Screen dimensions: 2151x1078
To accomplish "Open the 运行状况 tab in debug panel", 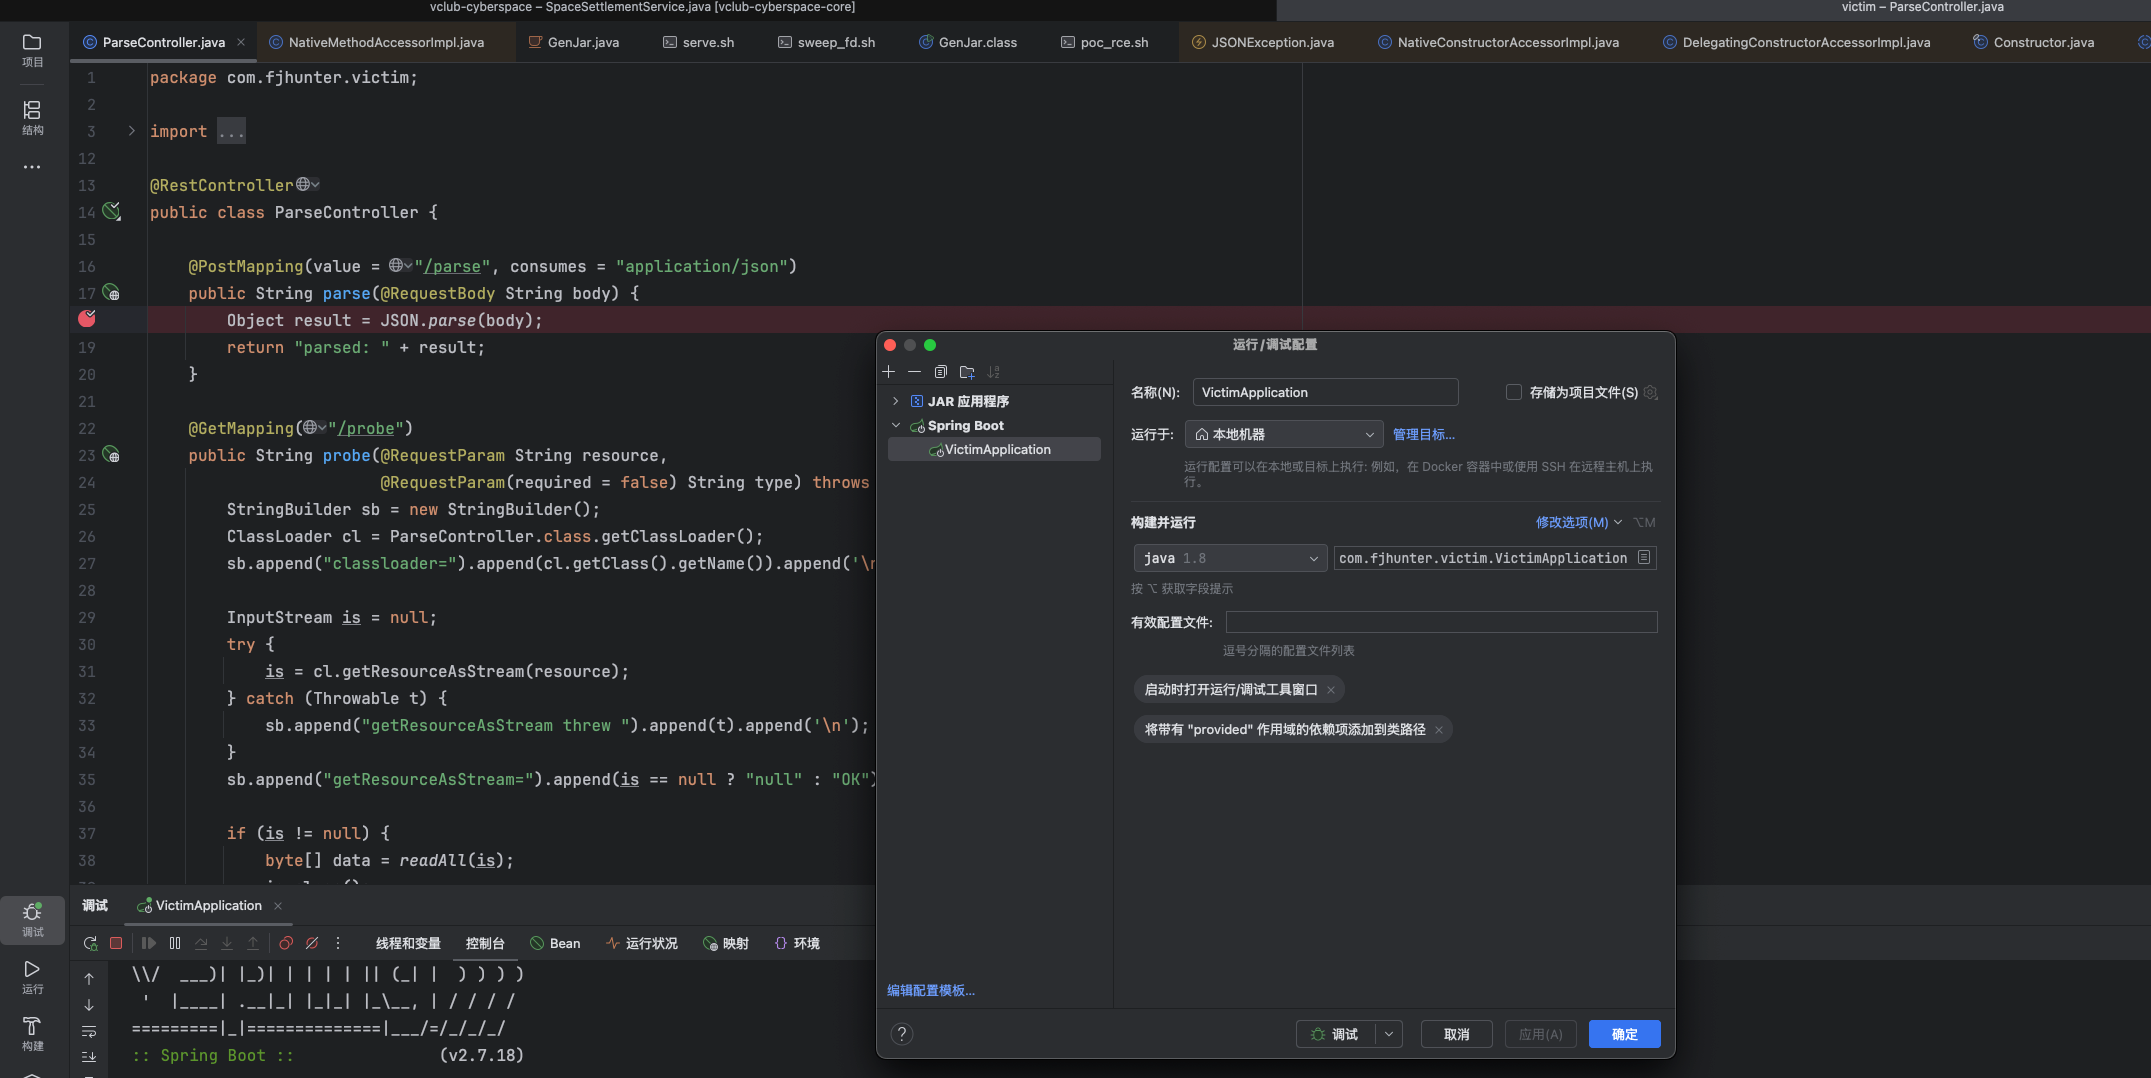I will tap(642, 943).
